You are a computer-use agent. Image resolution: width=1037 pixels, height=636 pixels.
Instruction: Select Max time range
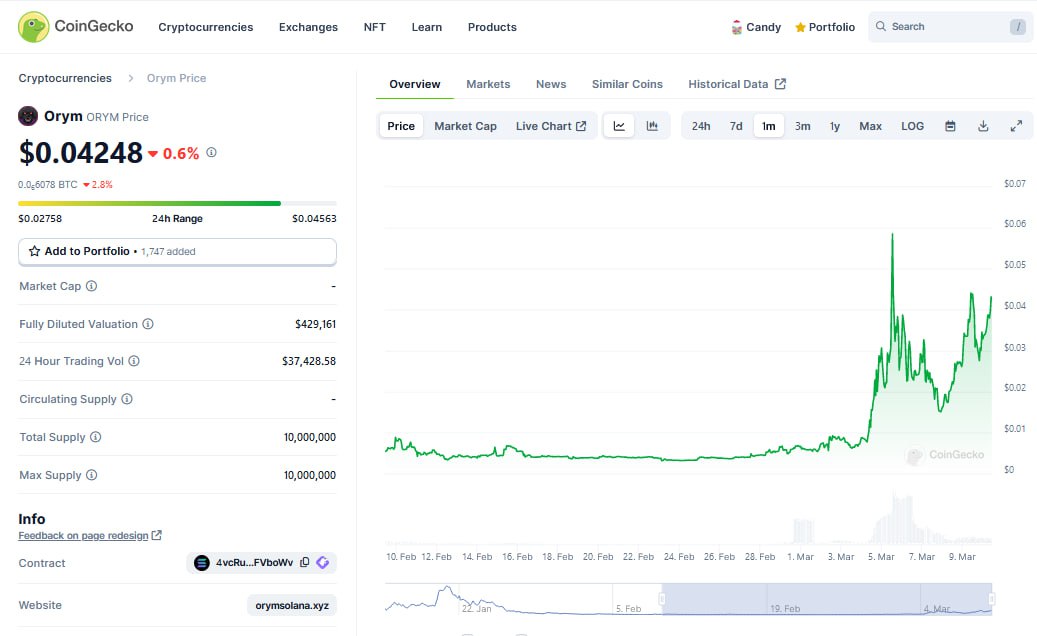(x=870, y=126)
